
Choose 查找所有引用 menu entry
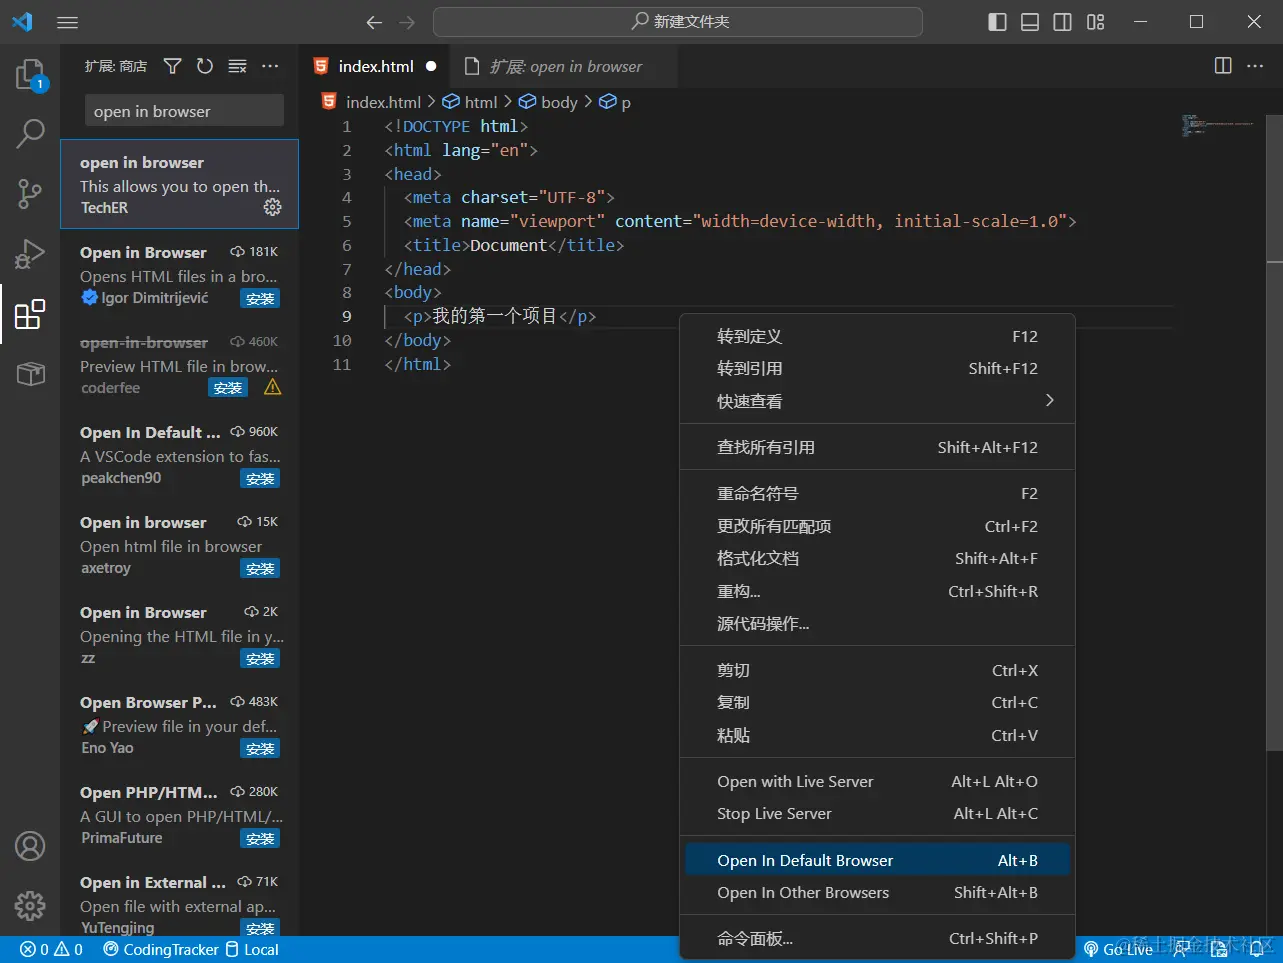pos(877,447)
